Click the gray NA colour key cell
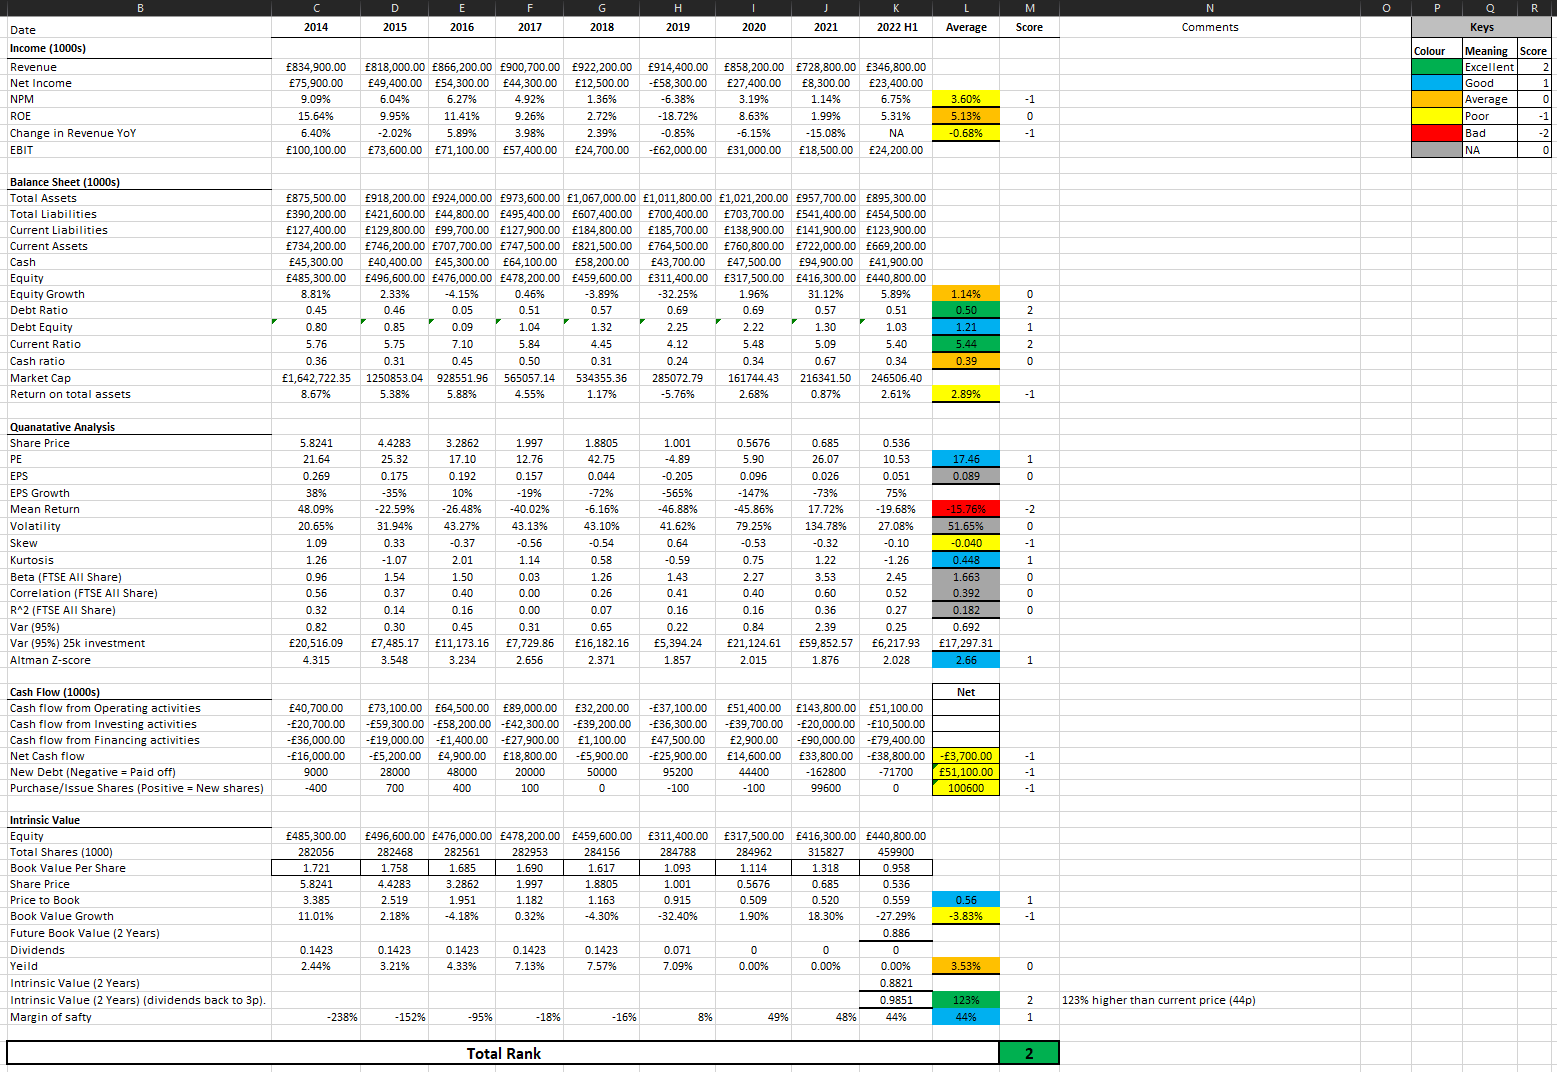The image size is (1557, 1072). (1436, 150)
